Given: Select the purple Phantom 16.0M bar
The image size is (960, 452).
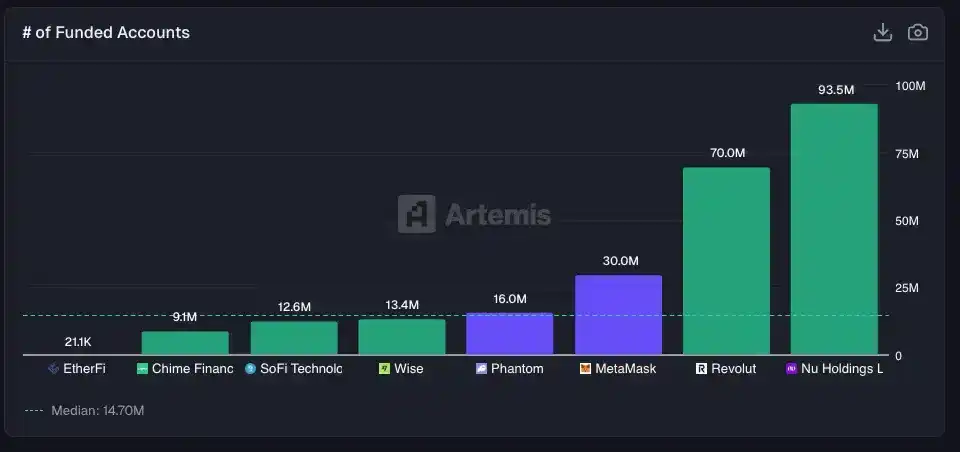Looking at the screenshot, I should (509, 334).
